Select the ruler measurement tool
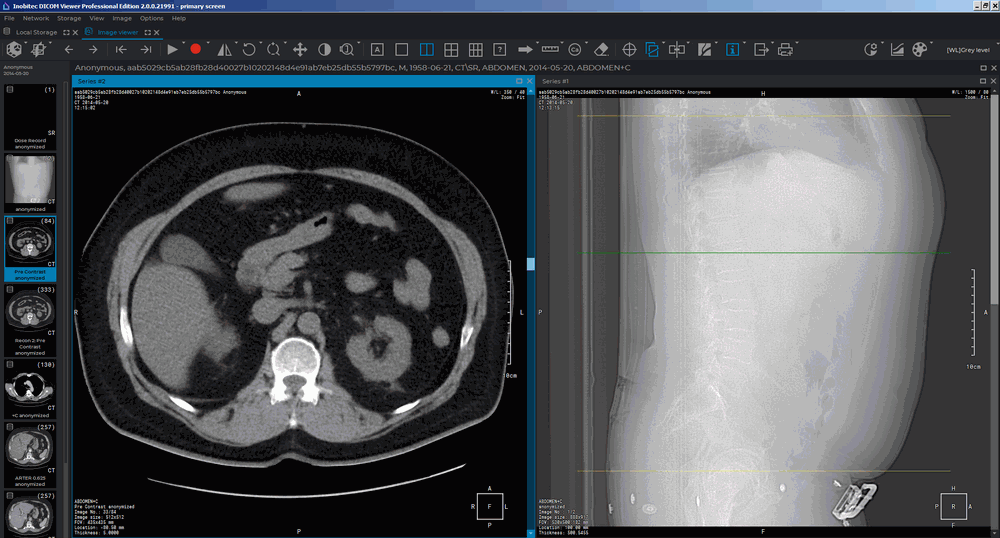1000x538 pixels. click(x=550, y=49)
